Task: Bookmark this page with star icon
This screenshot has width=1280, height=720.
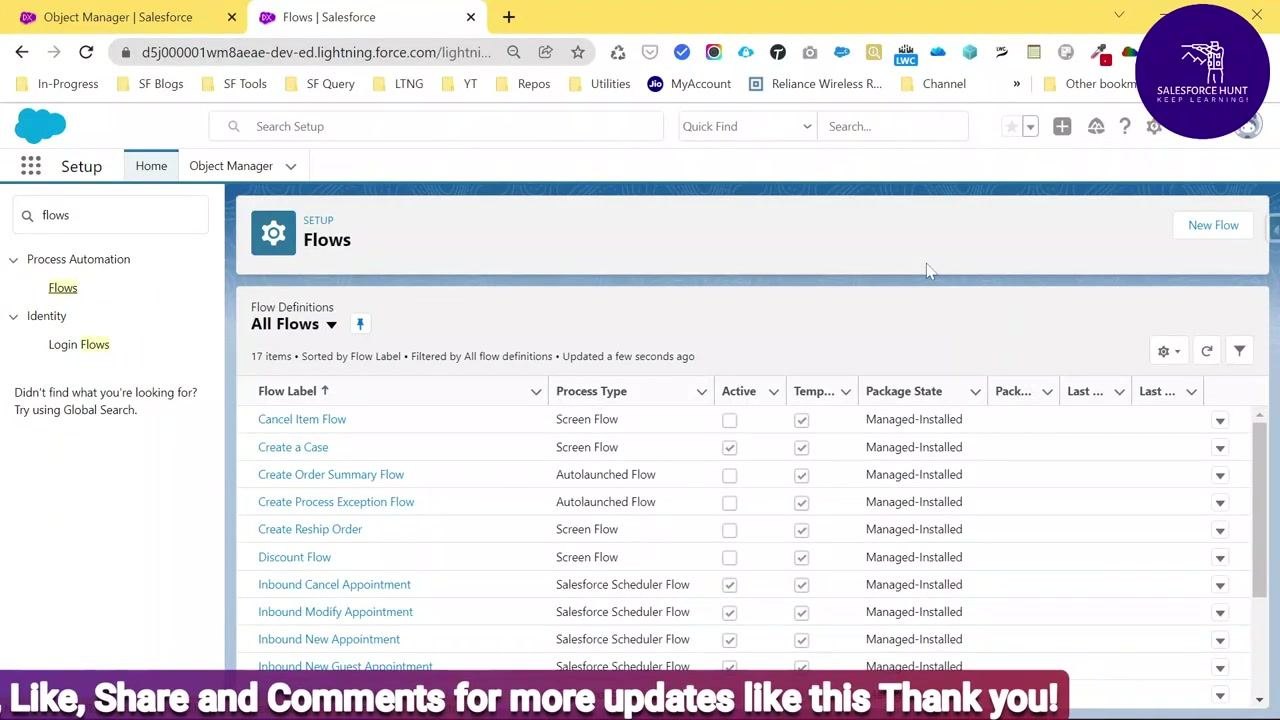Action: pyautogui.click(x=577, y=52)
